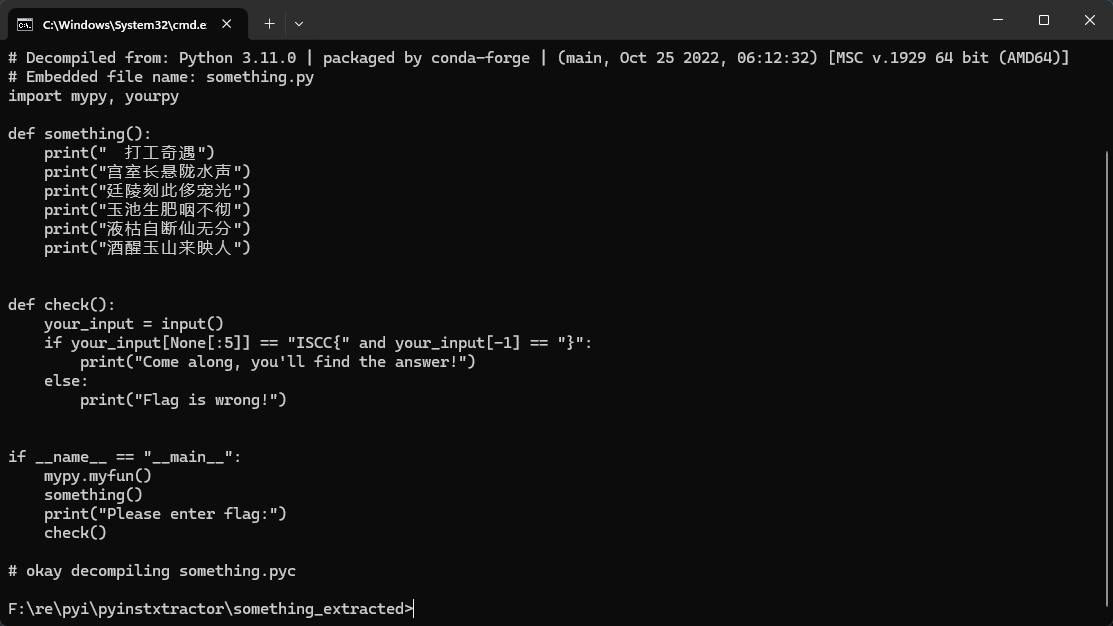Click the cmd icon in the tab
The height and width of the screenshot is (626, 1113).
[x=25, y=25]
